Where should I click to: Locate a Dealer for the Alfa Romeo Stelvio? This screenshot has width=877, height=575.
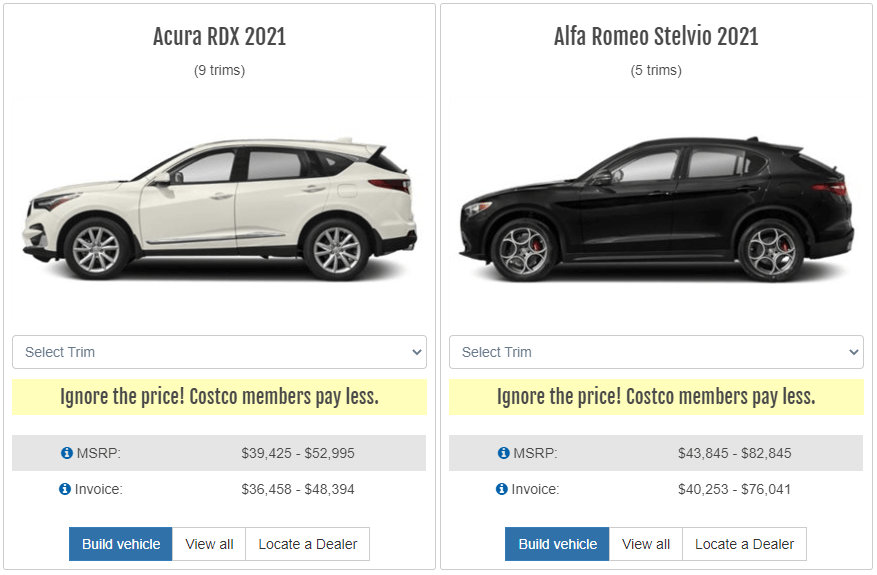coord(744,544)
